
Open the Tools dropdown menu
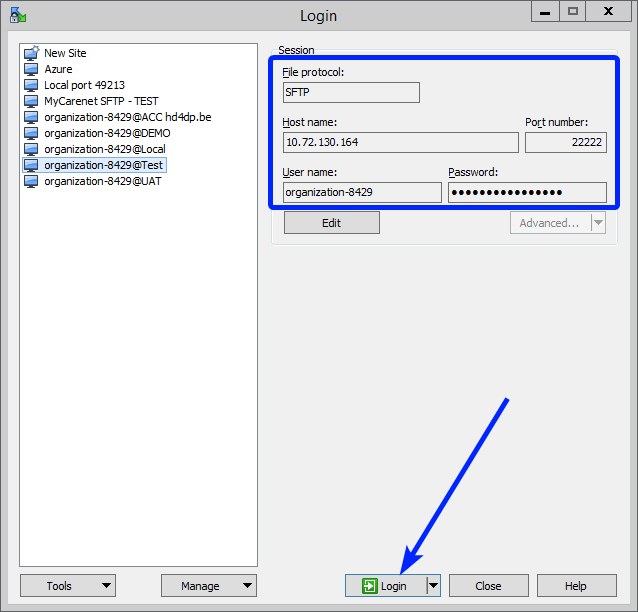coord(67,586)
